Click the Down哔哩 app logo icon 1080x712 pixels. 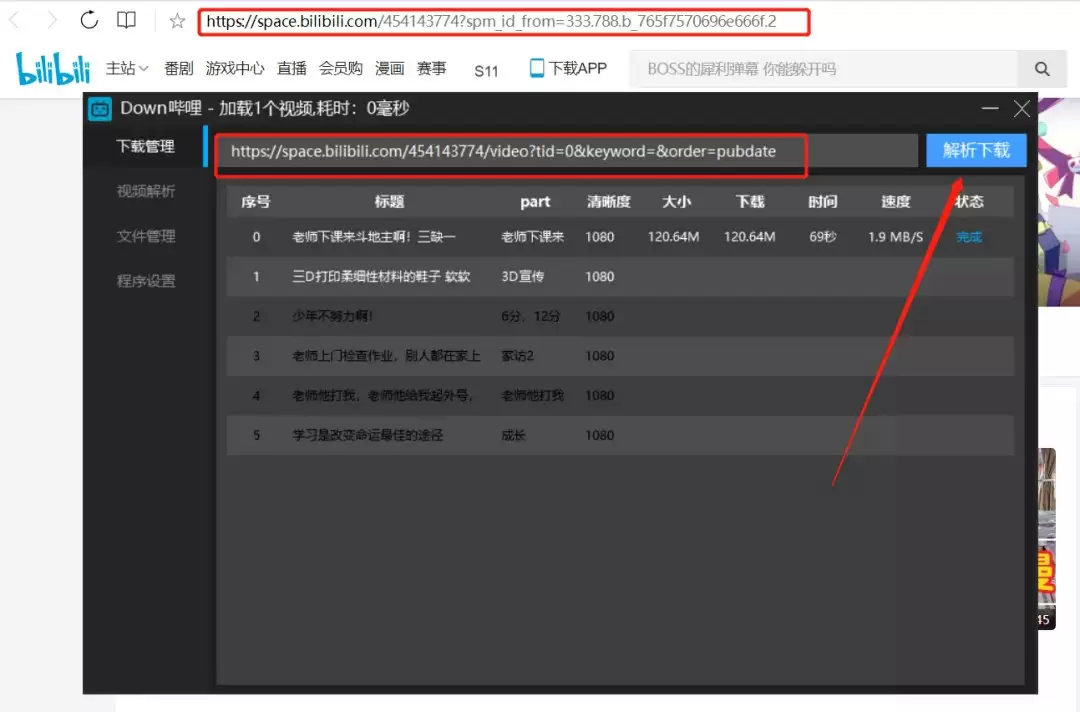pyautogui.click(x=100, y=109)
